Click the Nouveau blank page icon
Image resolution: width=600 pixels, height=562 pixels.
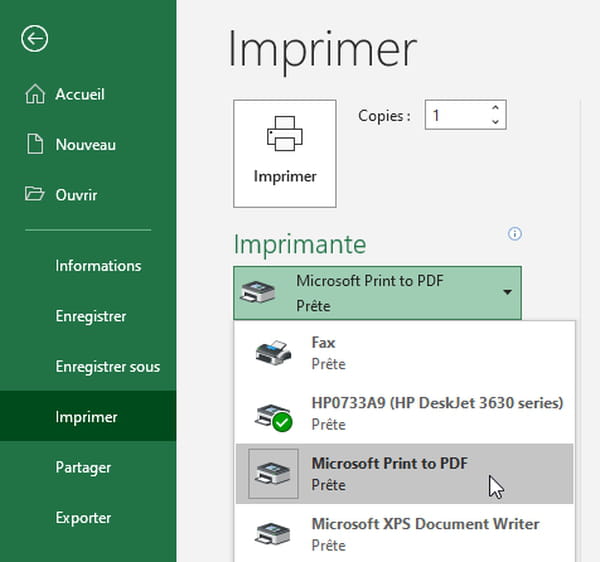point(35,144)
